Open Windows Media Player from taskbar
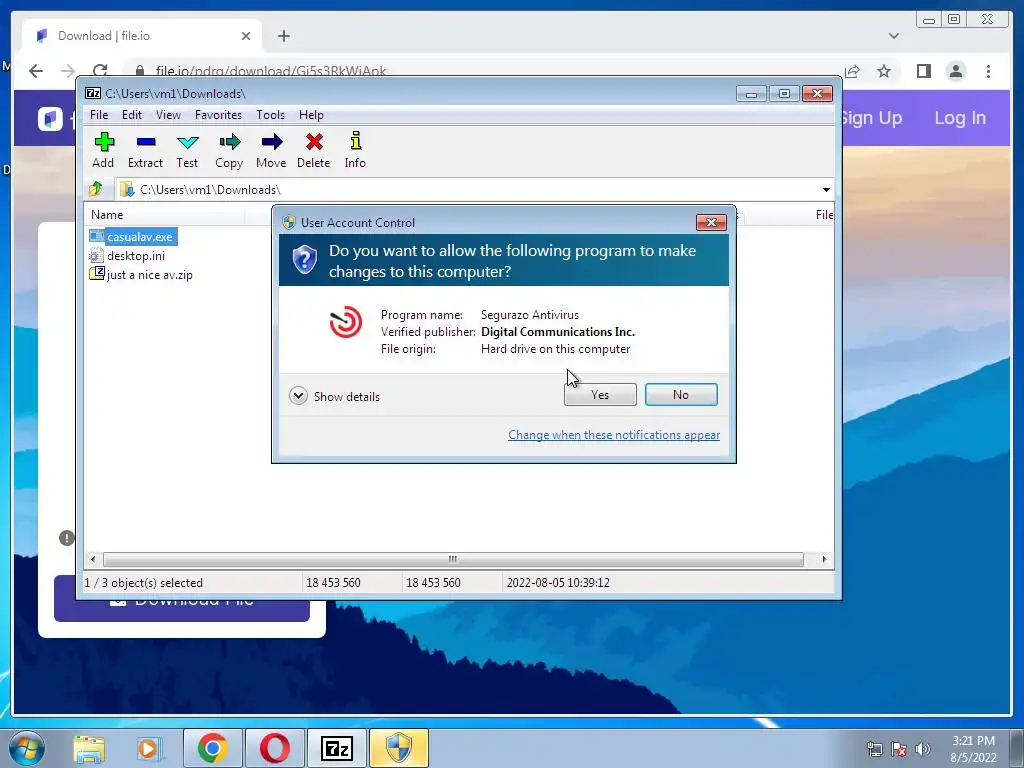Viewport: 1024px width, 768px height. coord(148,748)
